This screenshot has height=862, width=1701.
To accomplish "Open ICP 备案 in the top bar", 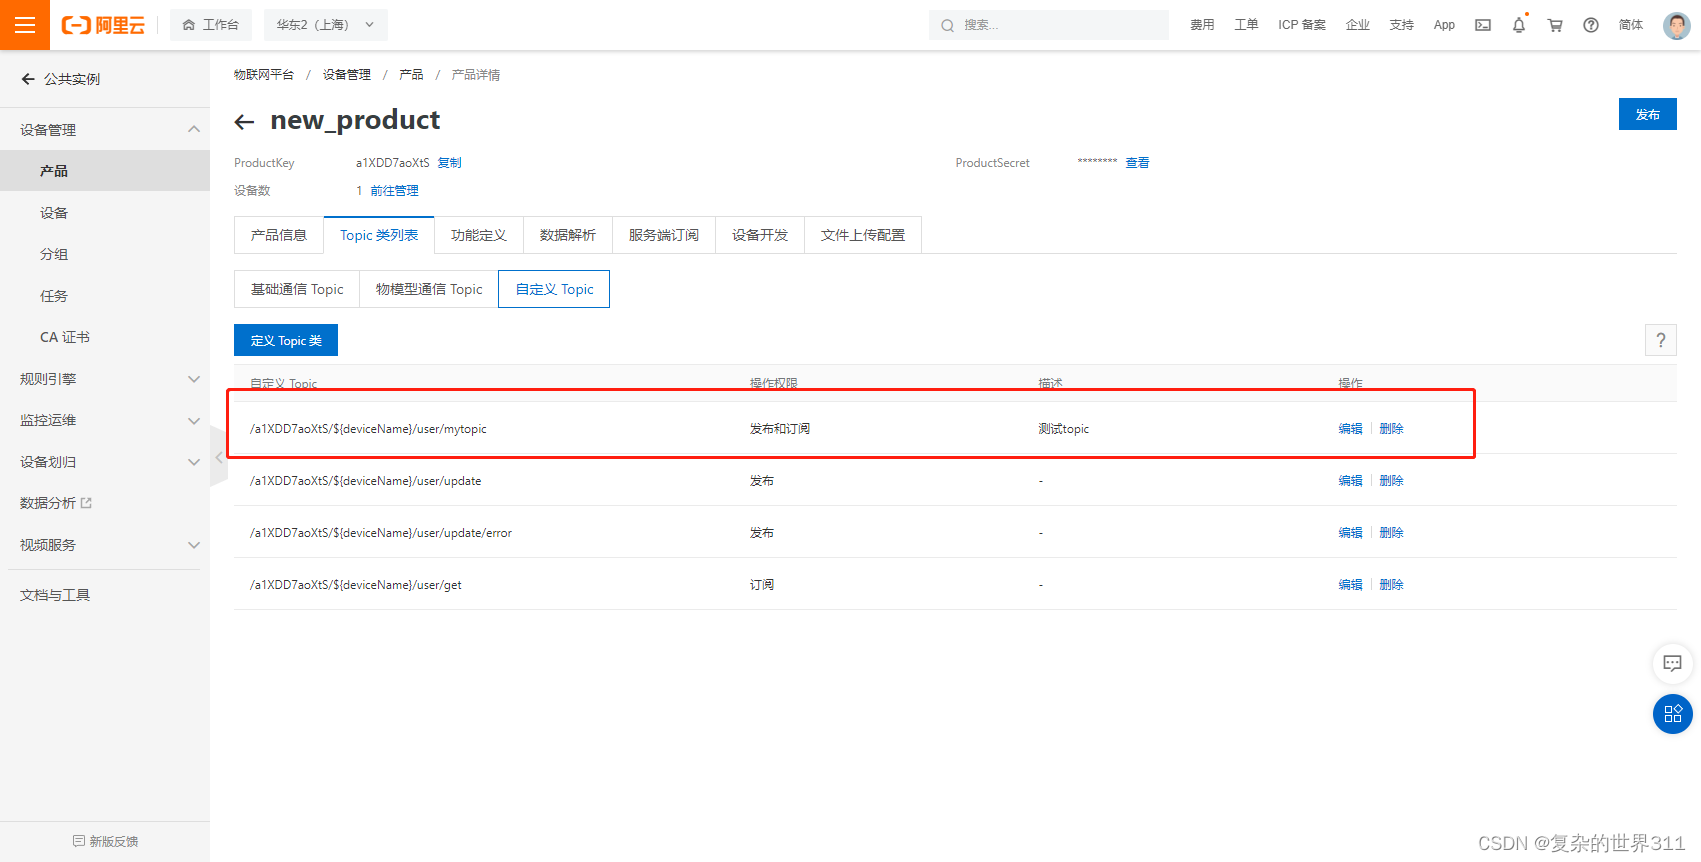I will pos(1302,25).
